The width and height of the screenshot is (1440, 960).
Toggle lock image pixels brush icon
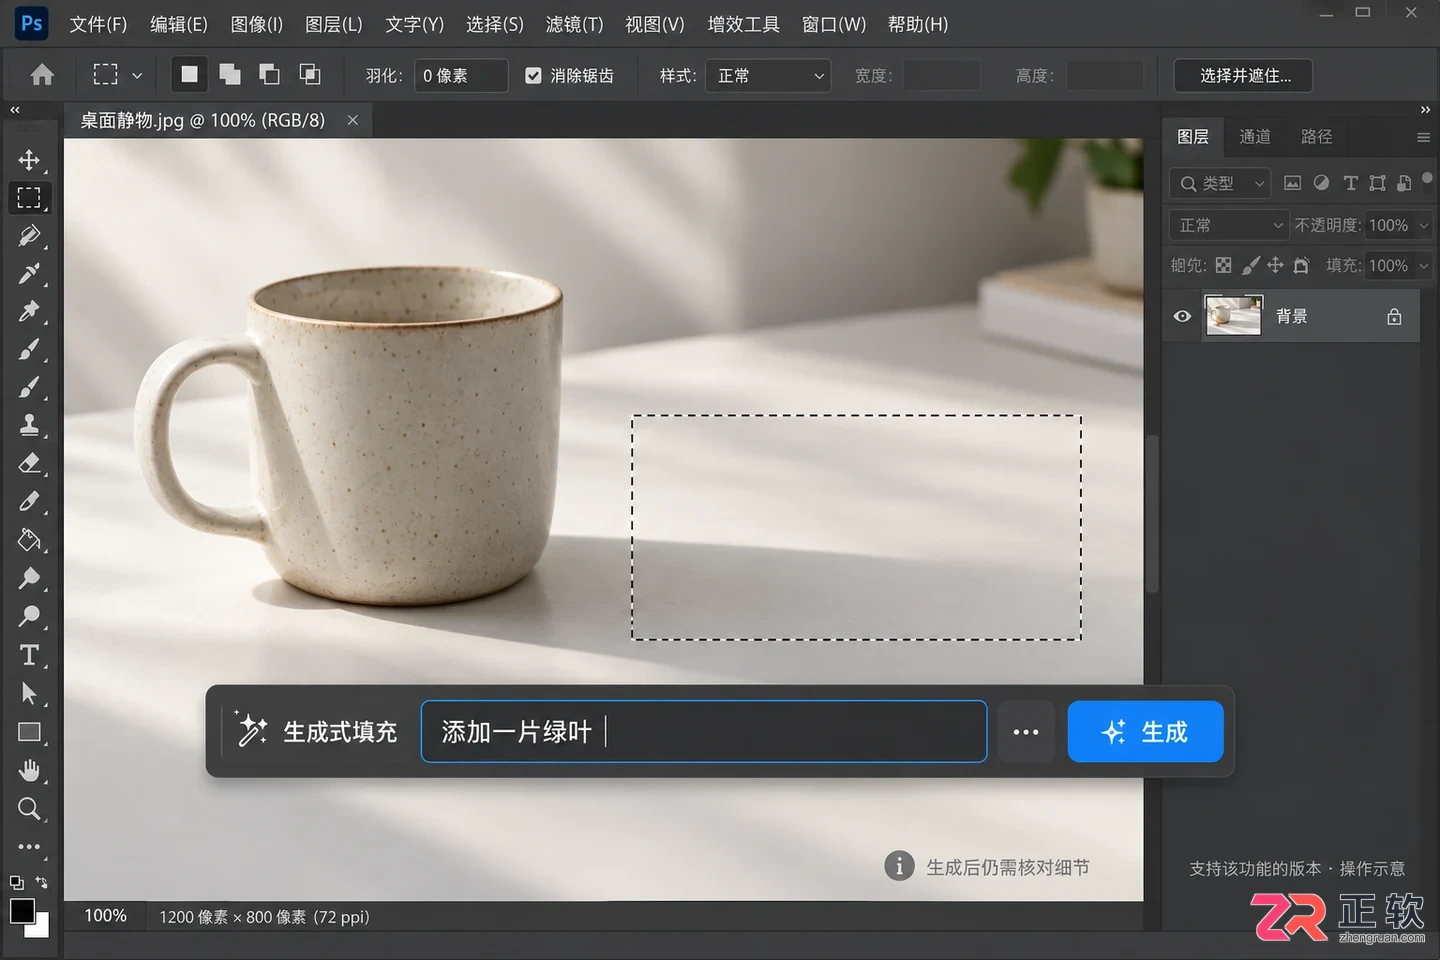(x=1250, y=265)
